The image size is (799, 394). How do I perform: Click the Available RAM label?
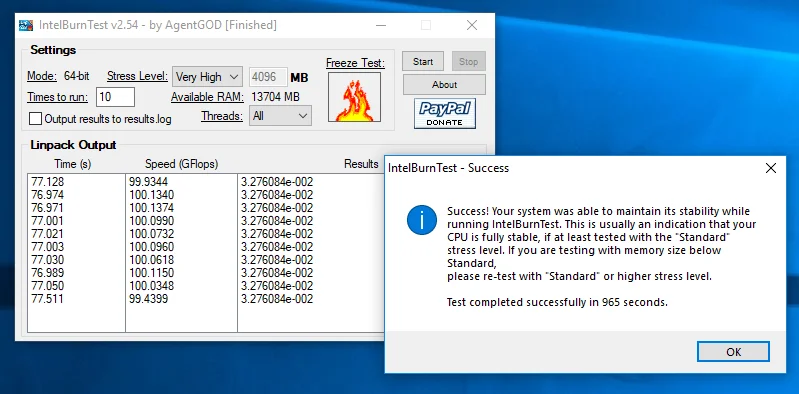point(207,97)
